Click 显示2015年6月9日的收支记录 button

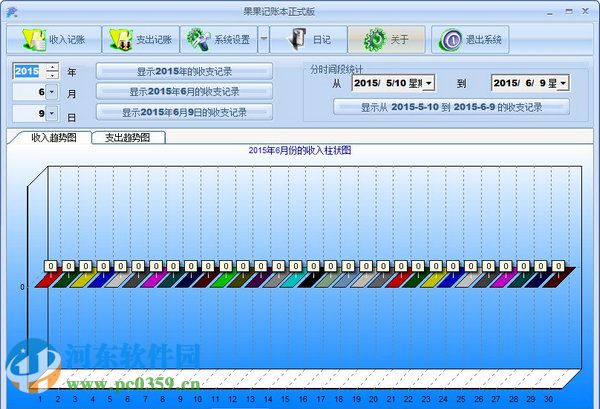coord(184,112)
